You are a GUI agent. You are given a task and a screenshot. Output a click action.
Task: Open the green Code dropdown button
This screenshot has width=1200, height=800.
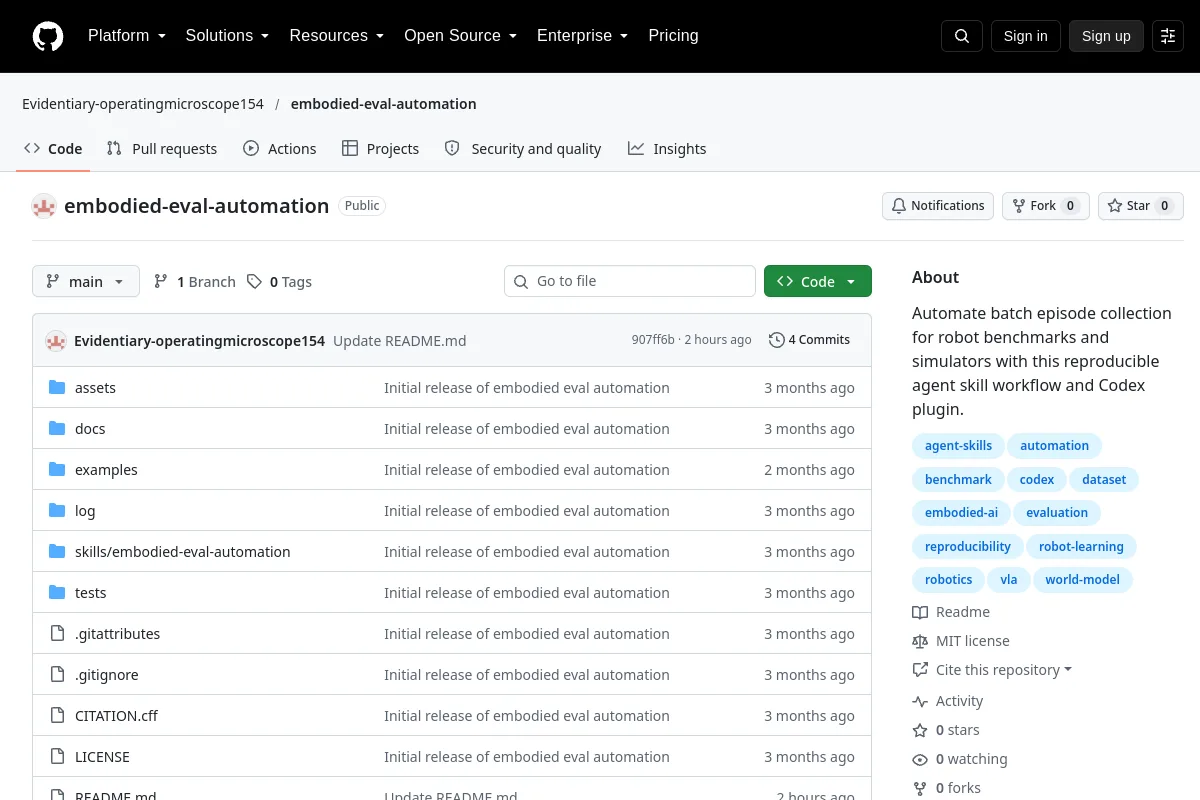pyautogui.click(x=818, y=282)
